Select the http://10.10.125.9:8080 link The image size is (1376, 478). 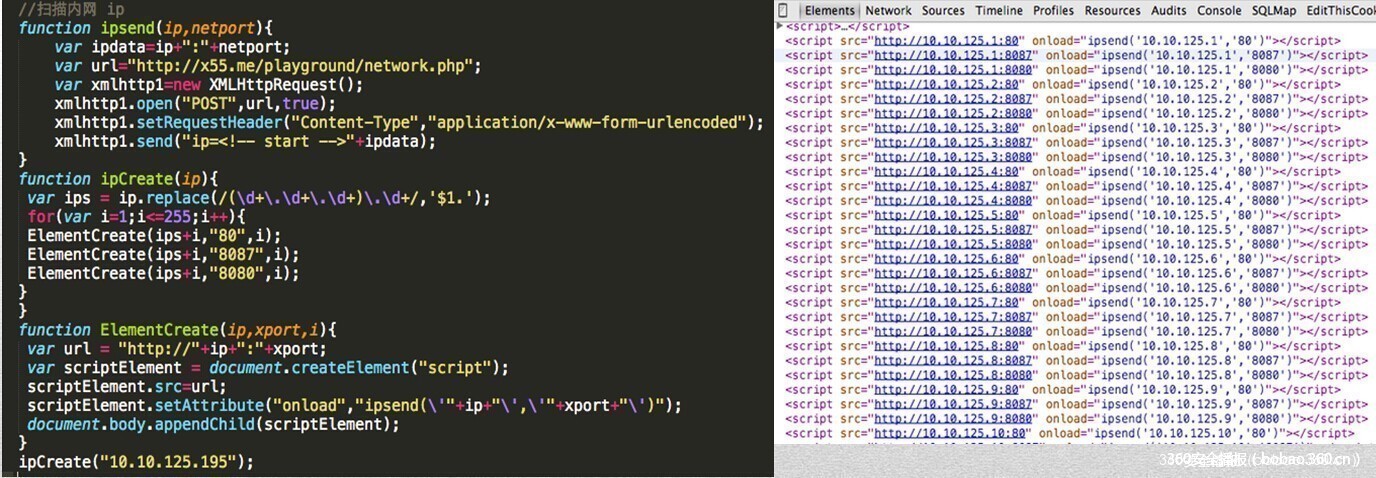coord(953,418)
